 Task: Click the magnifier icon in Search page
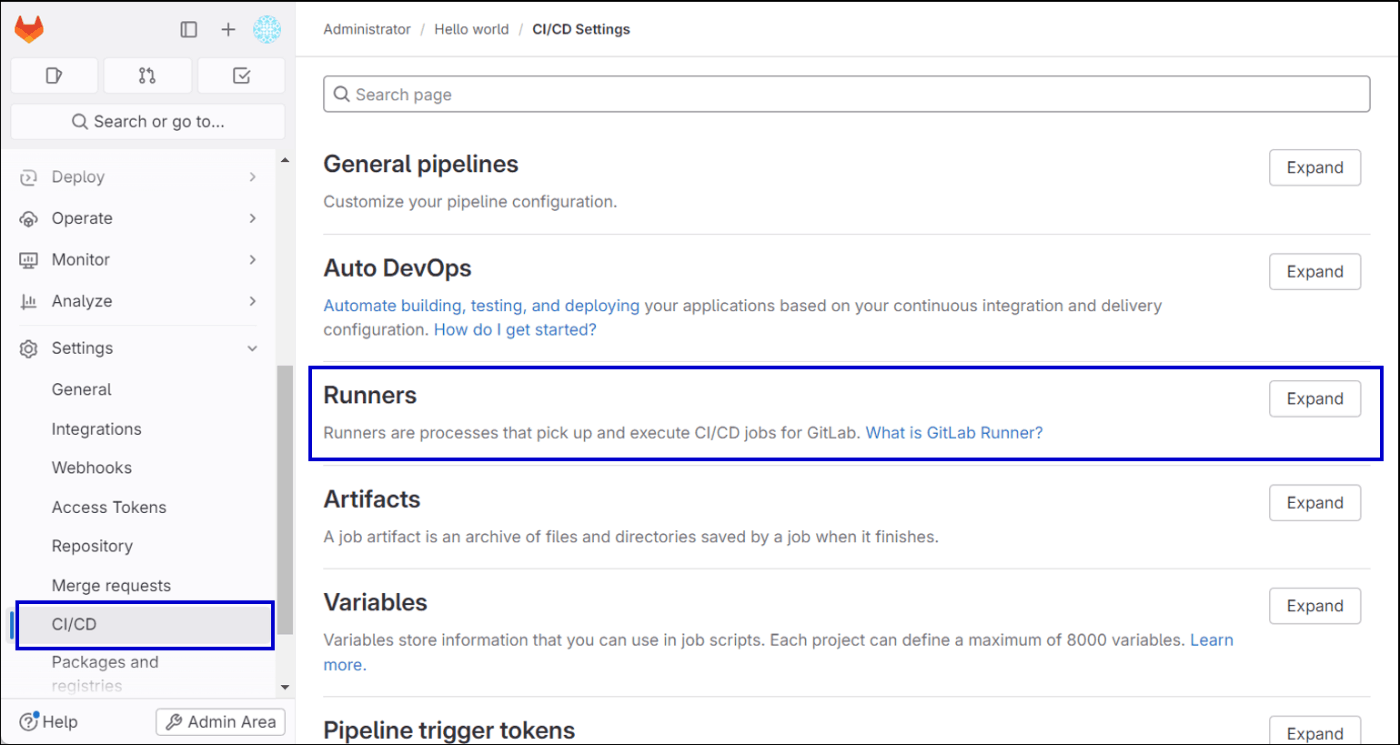coord(342,94)
